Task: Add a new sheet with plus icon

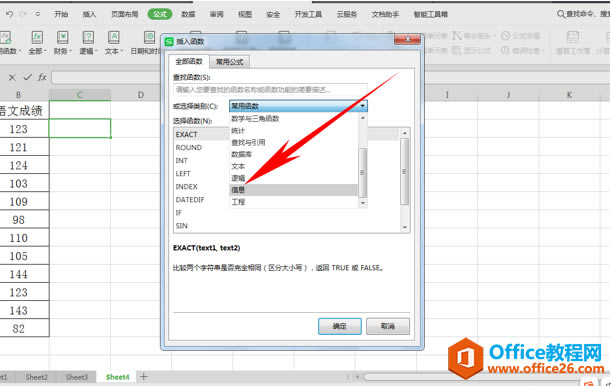Action: click(x=144, y=376)
